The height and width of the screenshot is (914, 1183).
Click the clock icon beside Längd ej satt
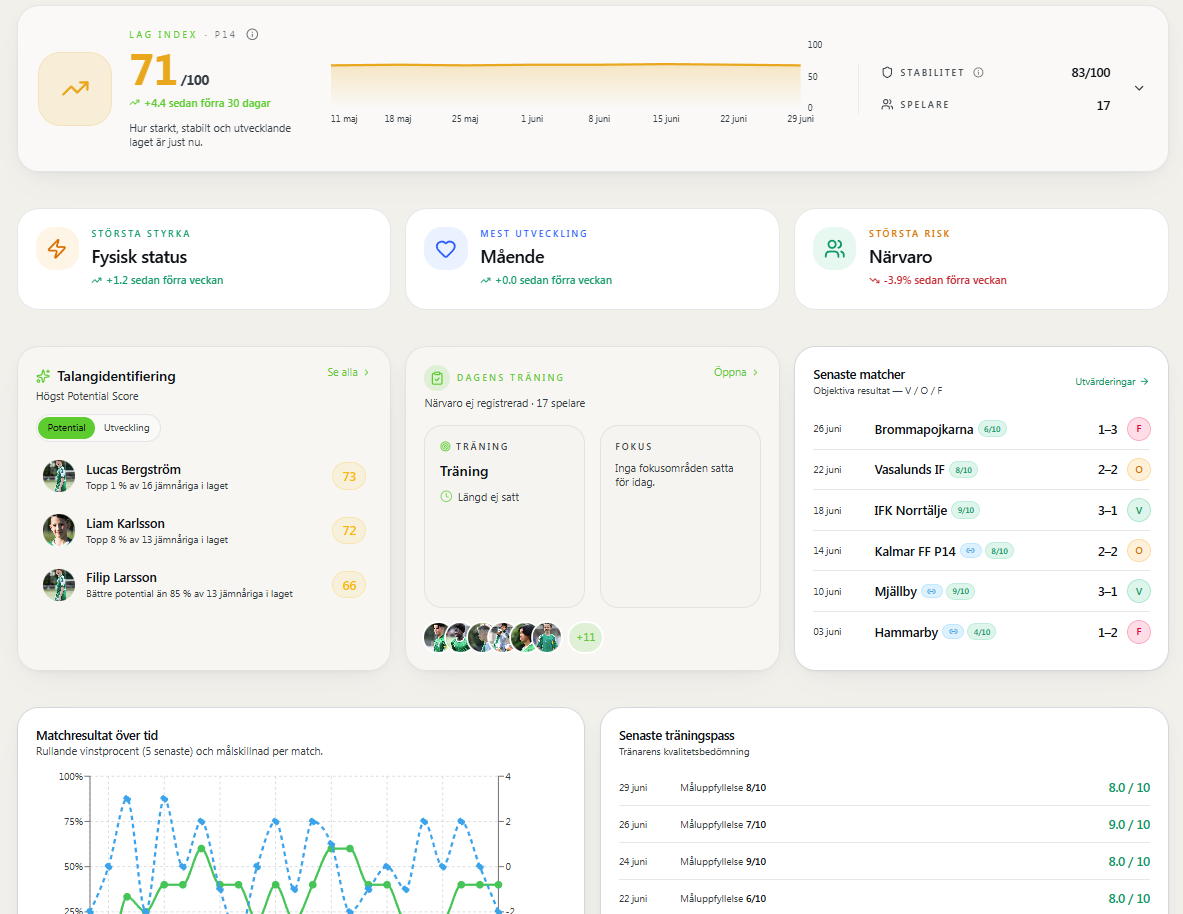pyautogui.click(x=446, y=497)
